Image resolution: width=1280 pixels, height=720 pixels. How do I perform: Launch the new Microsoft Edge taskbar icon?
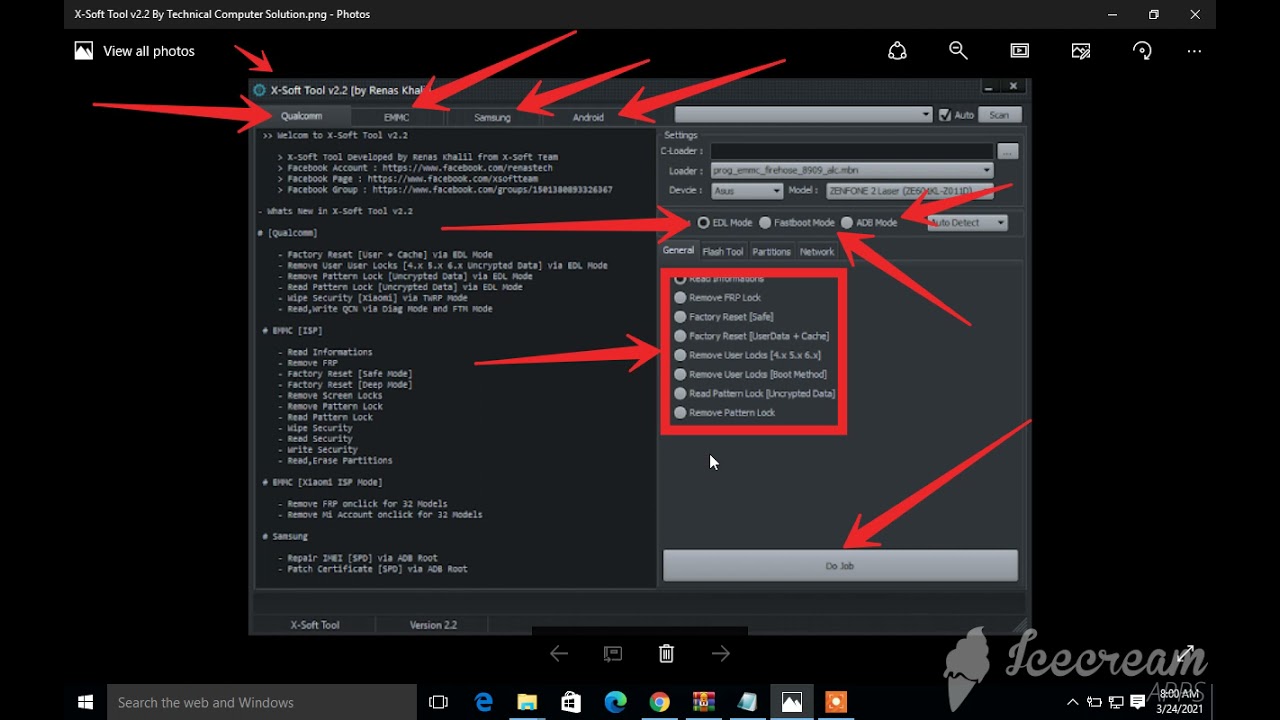click(615, 702)
